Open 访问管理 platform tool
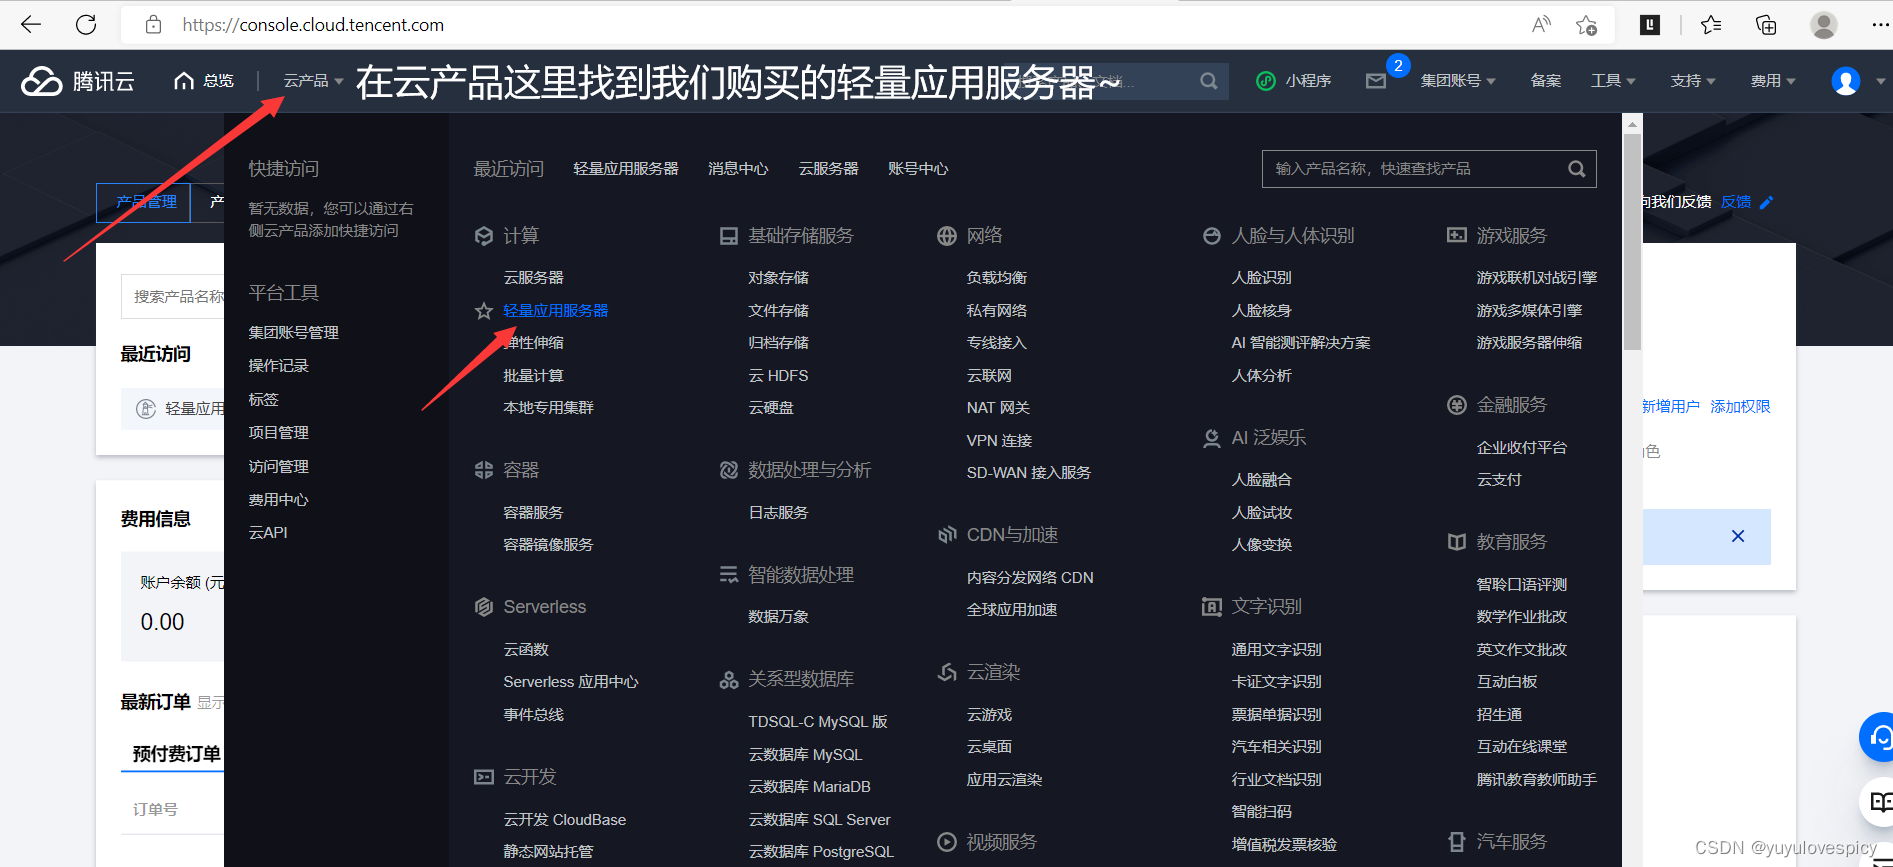The height and width of the screenshot is (867, 1893). [x=279, y=467]
